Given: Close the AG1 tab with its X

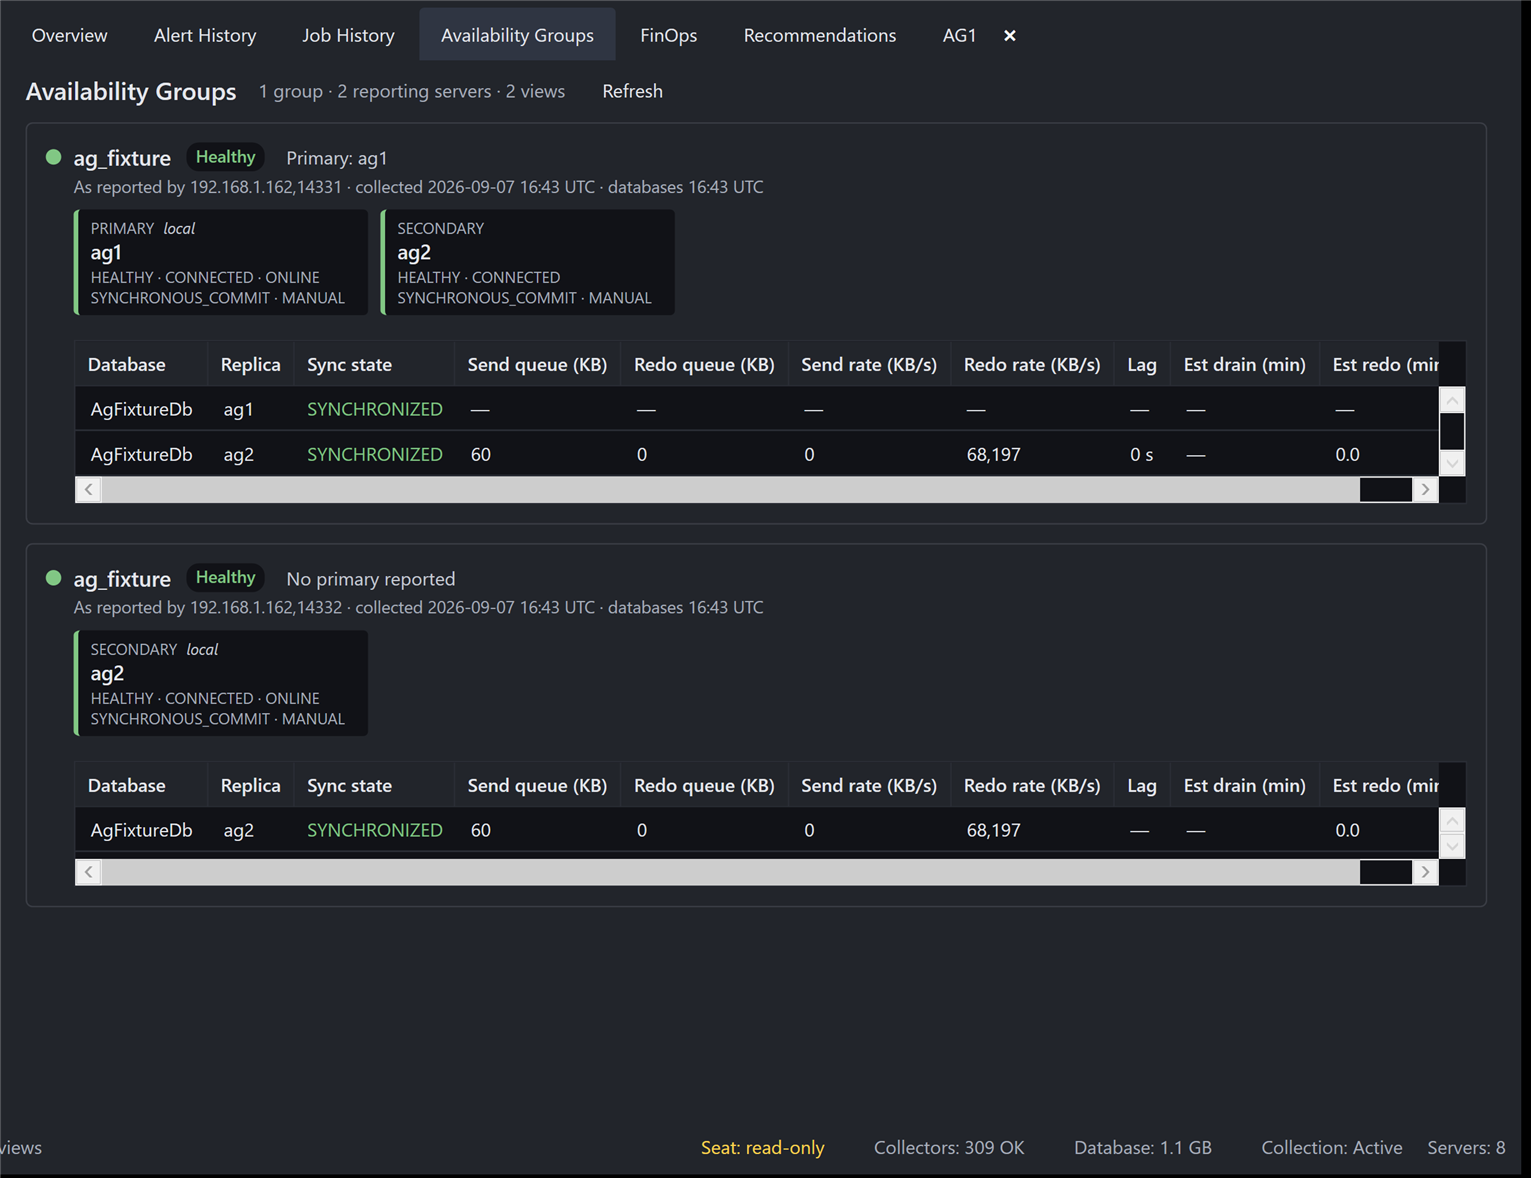Looking at the screenshot, I should (1010, 36).
